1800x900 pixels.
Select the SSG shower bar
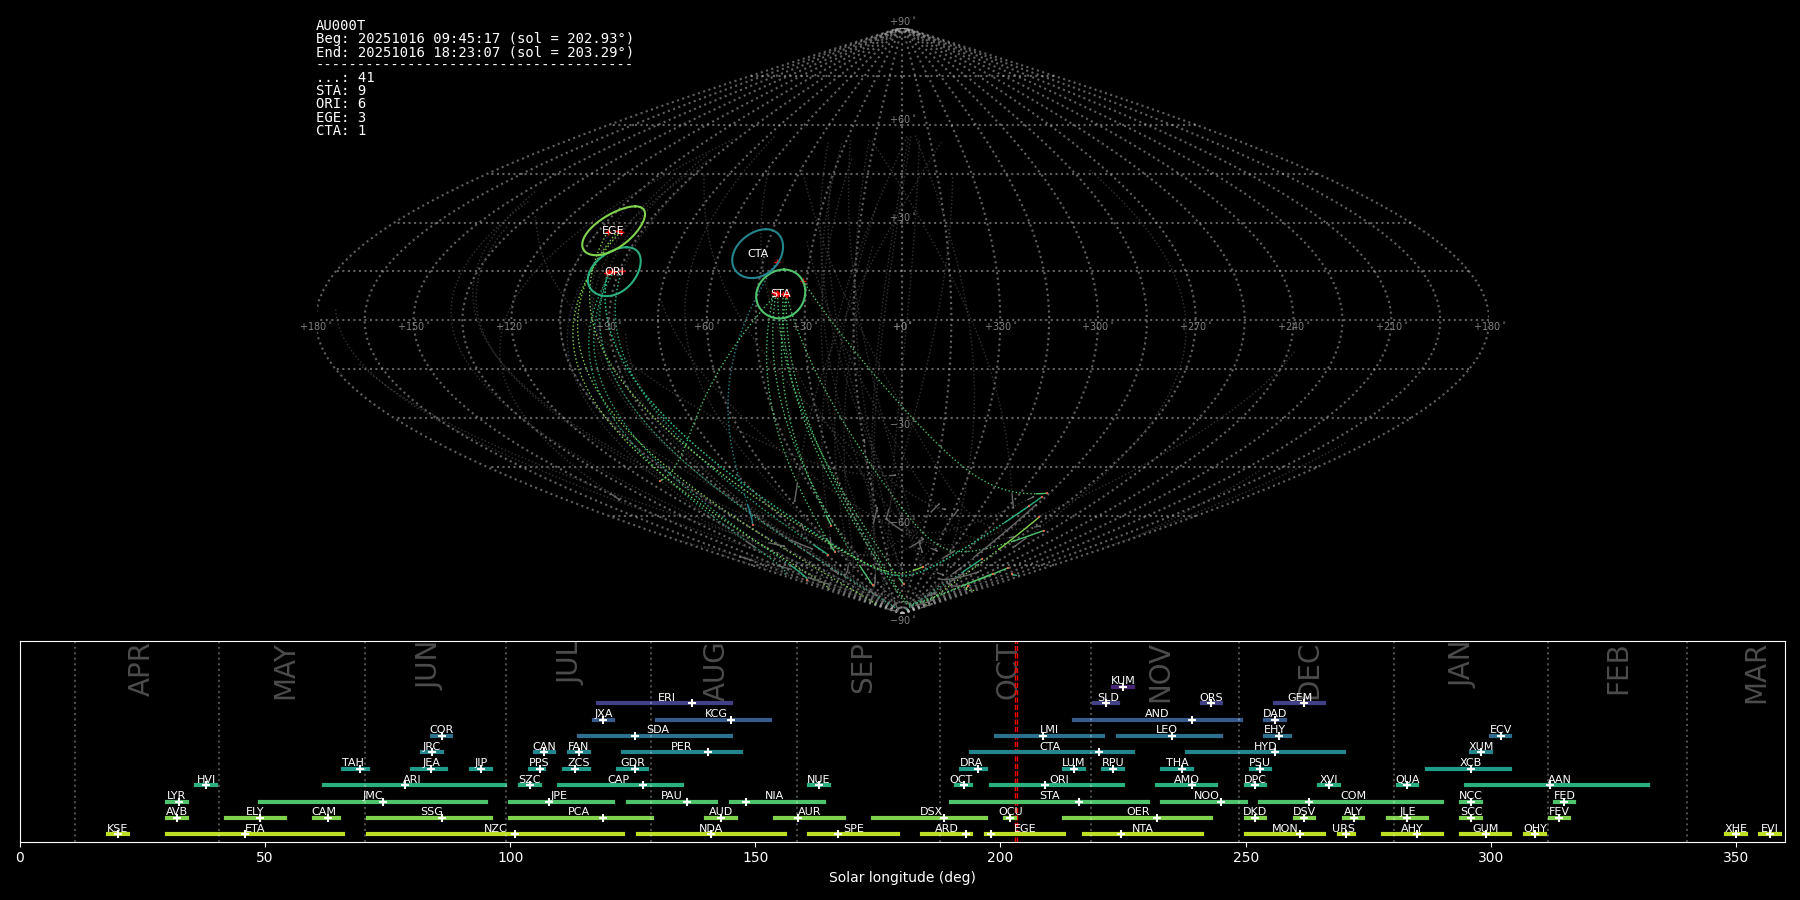(x=431, y=818)
